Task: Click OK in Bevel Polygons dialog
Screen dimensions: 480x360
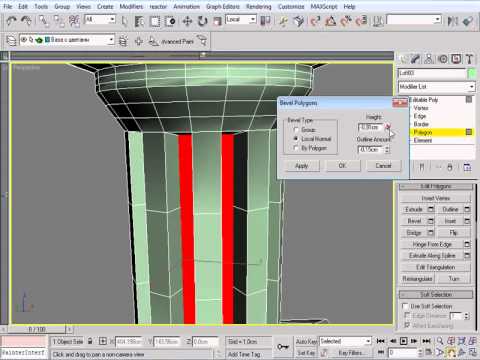Action: [342, 166]
